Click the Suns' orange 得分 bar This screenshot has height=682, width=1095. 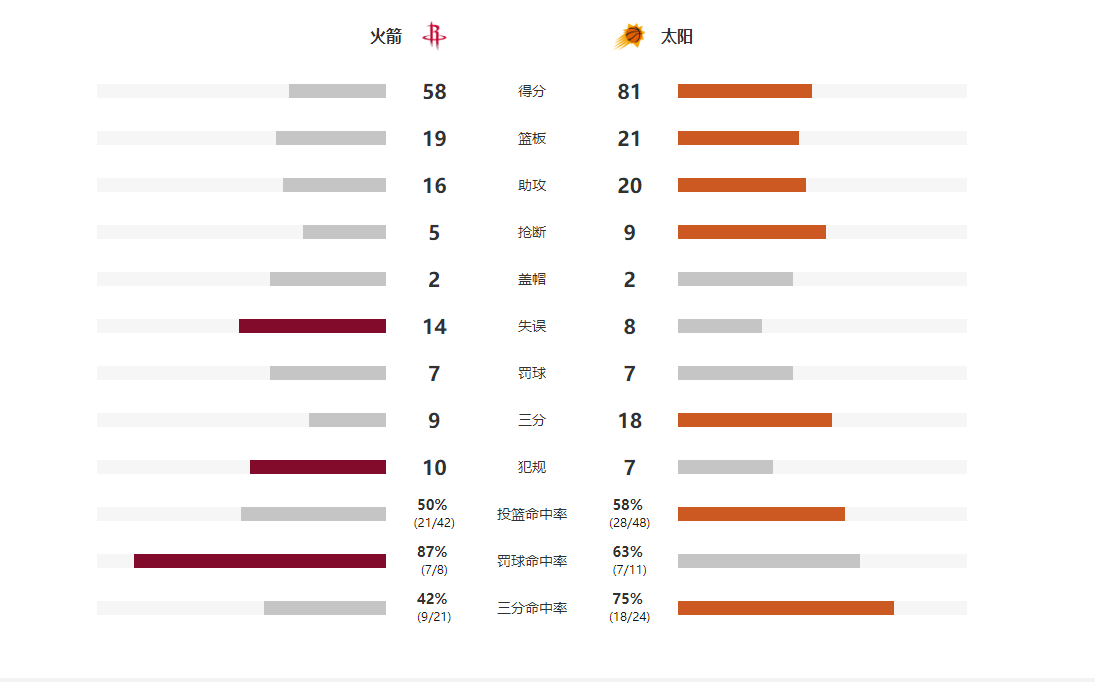click(744, 91)
